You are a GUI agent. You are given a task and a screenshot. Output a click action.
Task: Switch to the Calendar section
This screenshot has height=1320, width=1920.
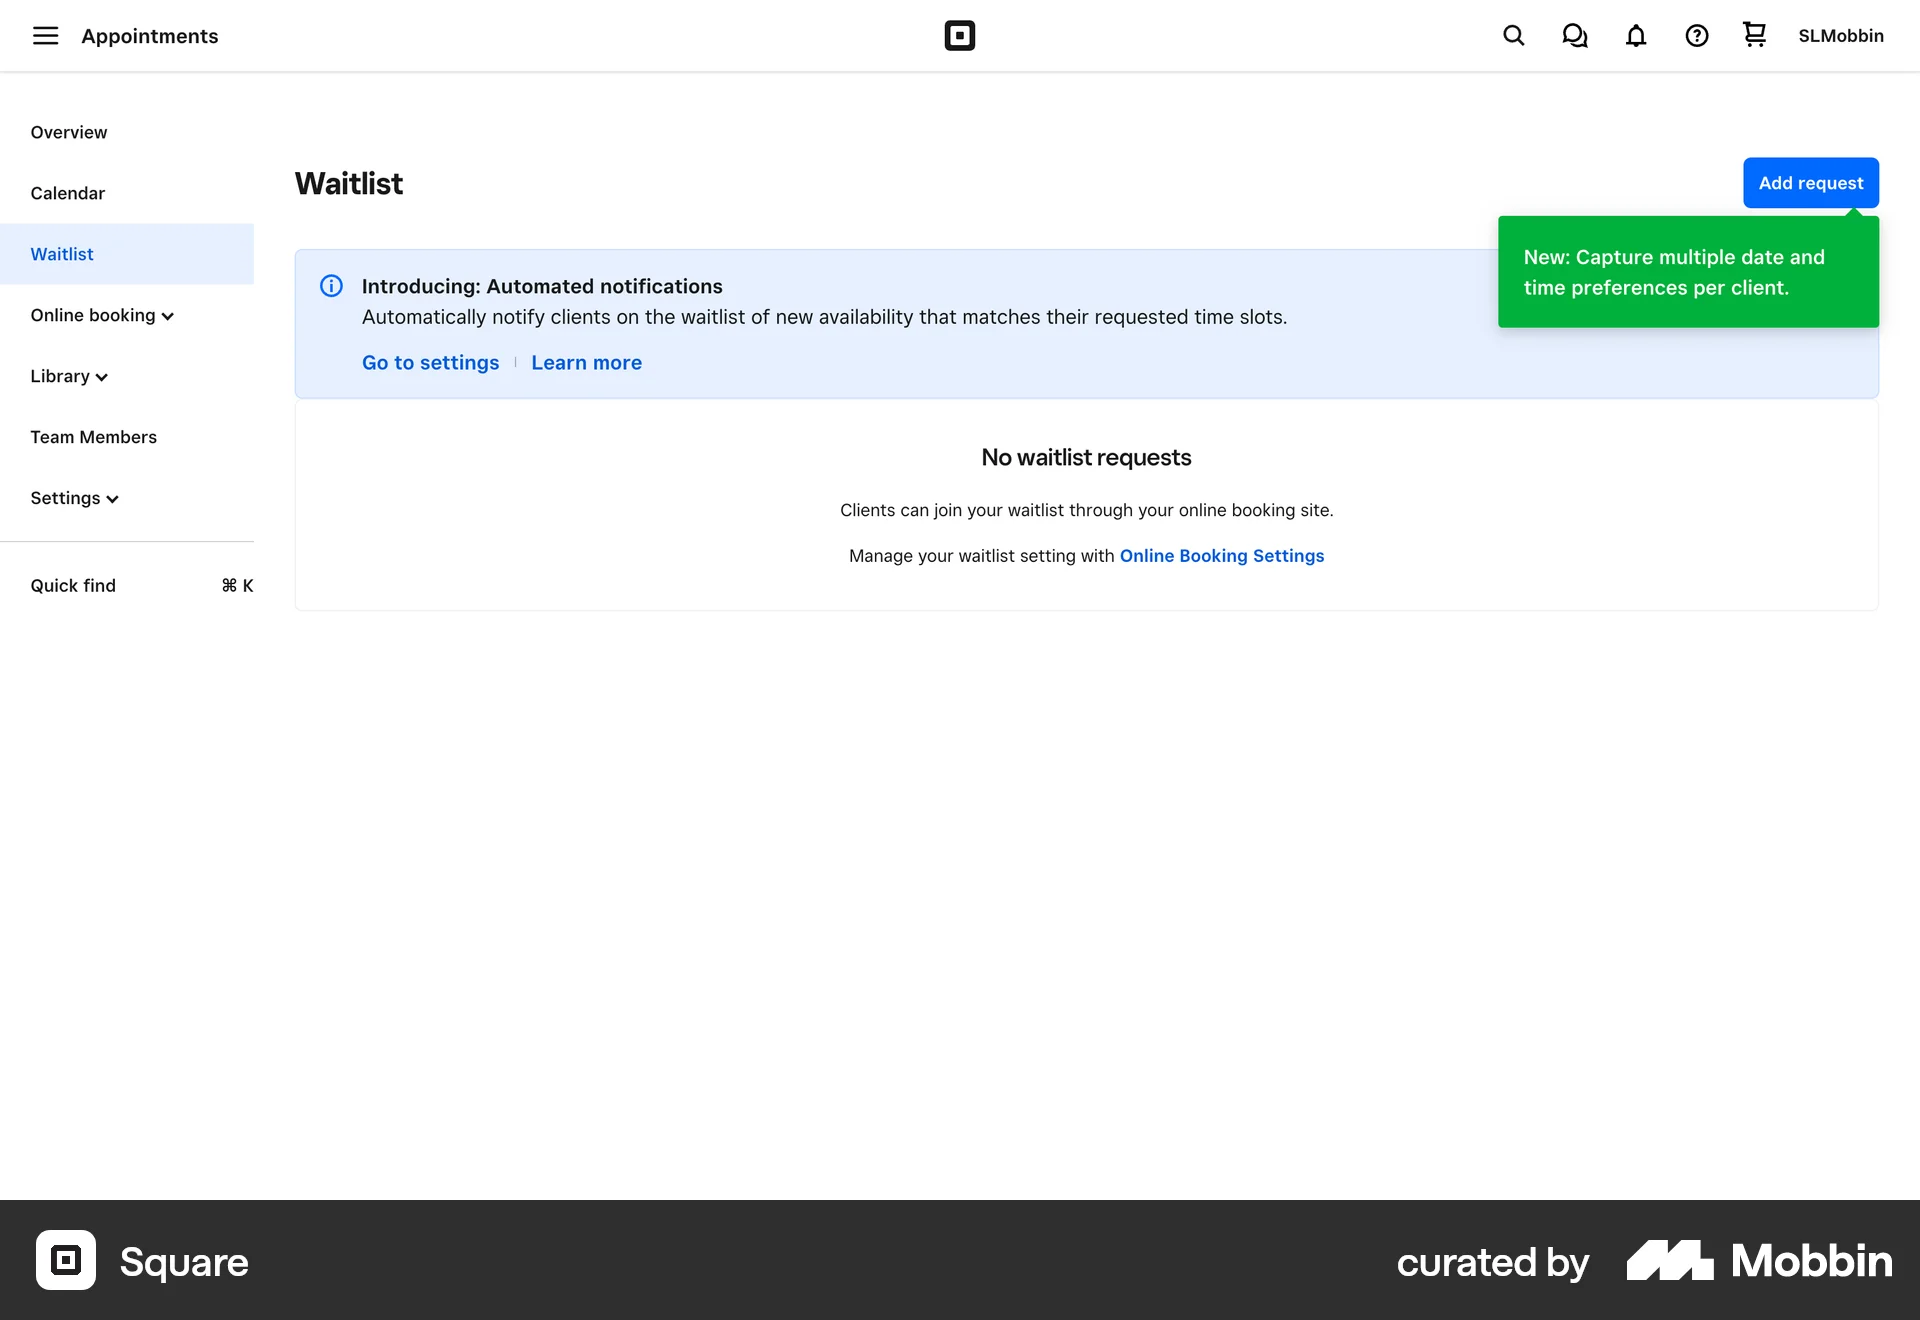67,193
